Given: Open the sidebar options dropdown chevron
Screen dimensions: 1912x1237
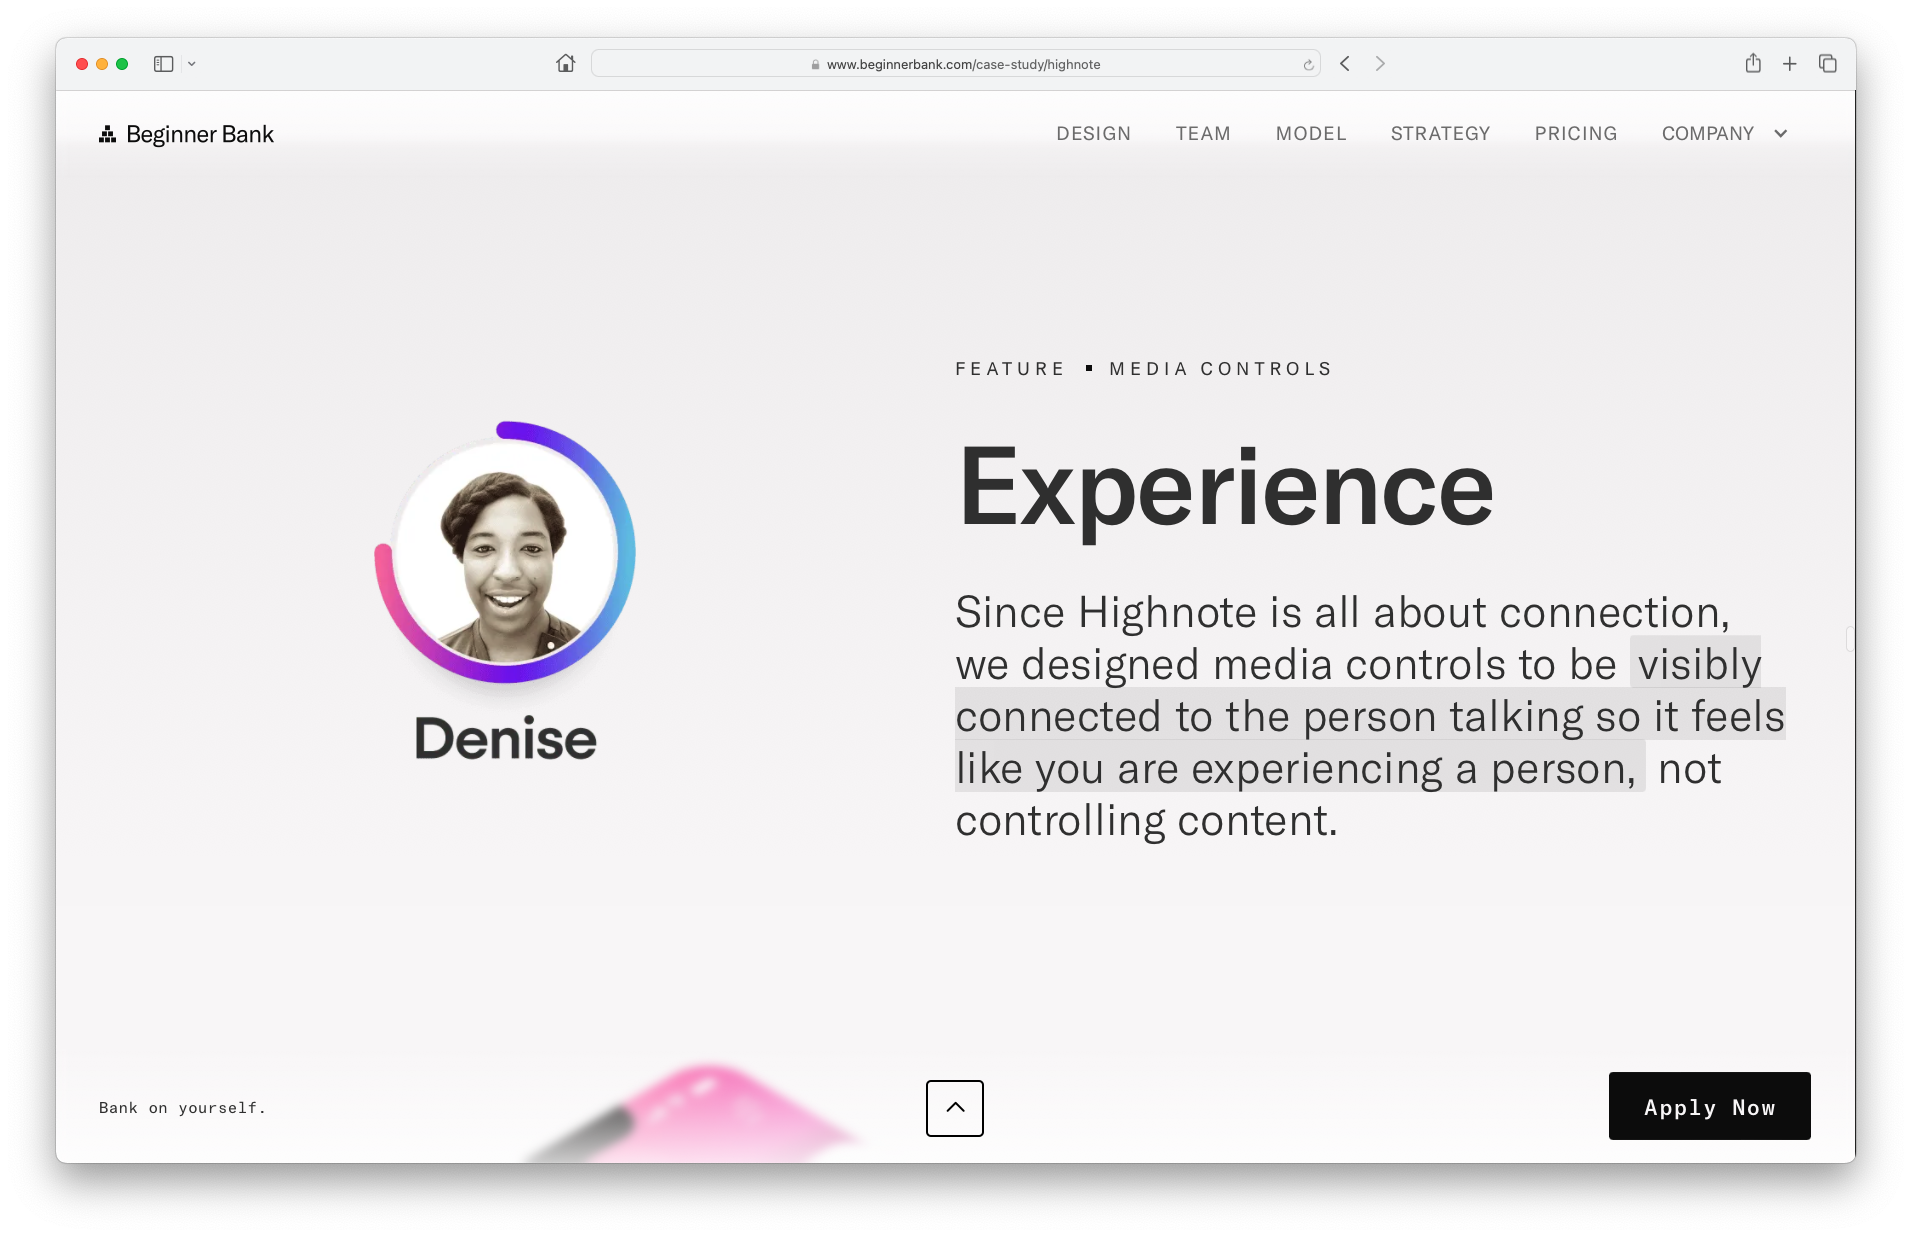Looking at the screenshot, I should (192, 64).
